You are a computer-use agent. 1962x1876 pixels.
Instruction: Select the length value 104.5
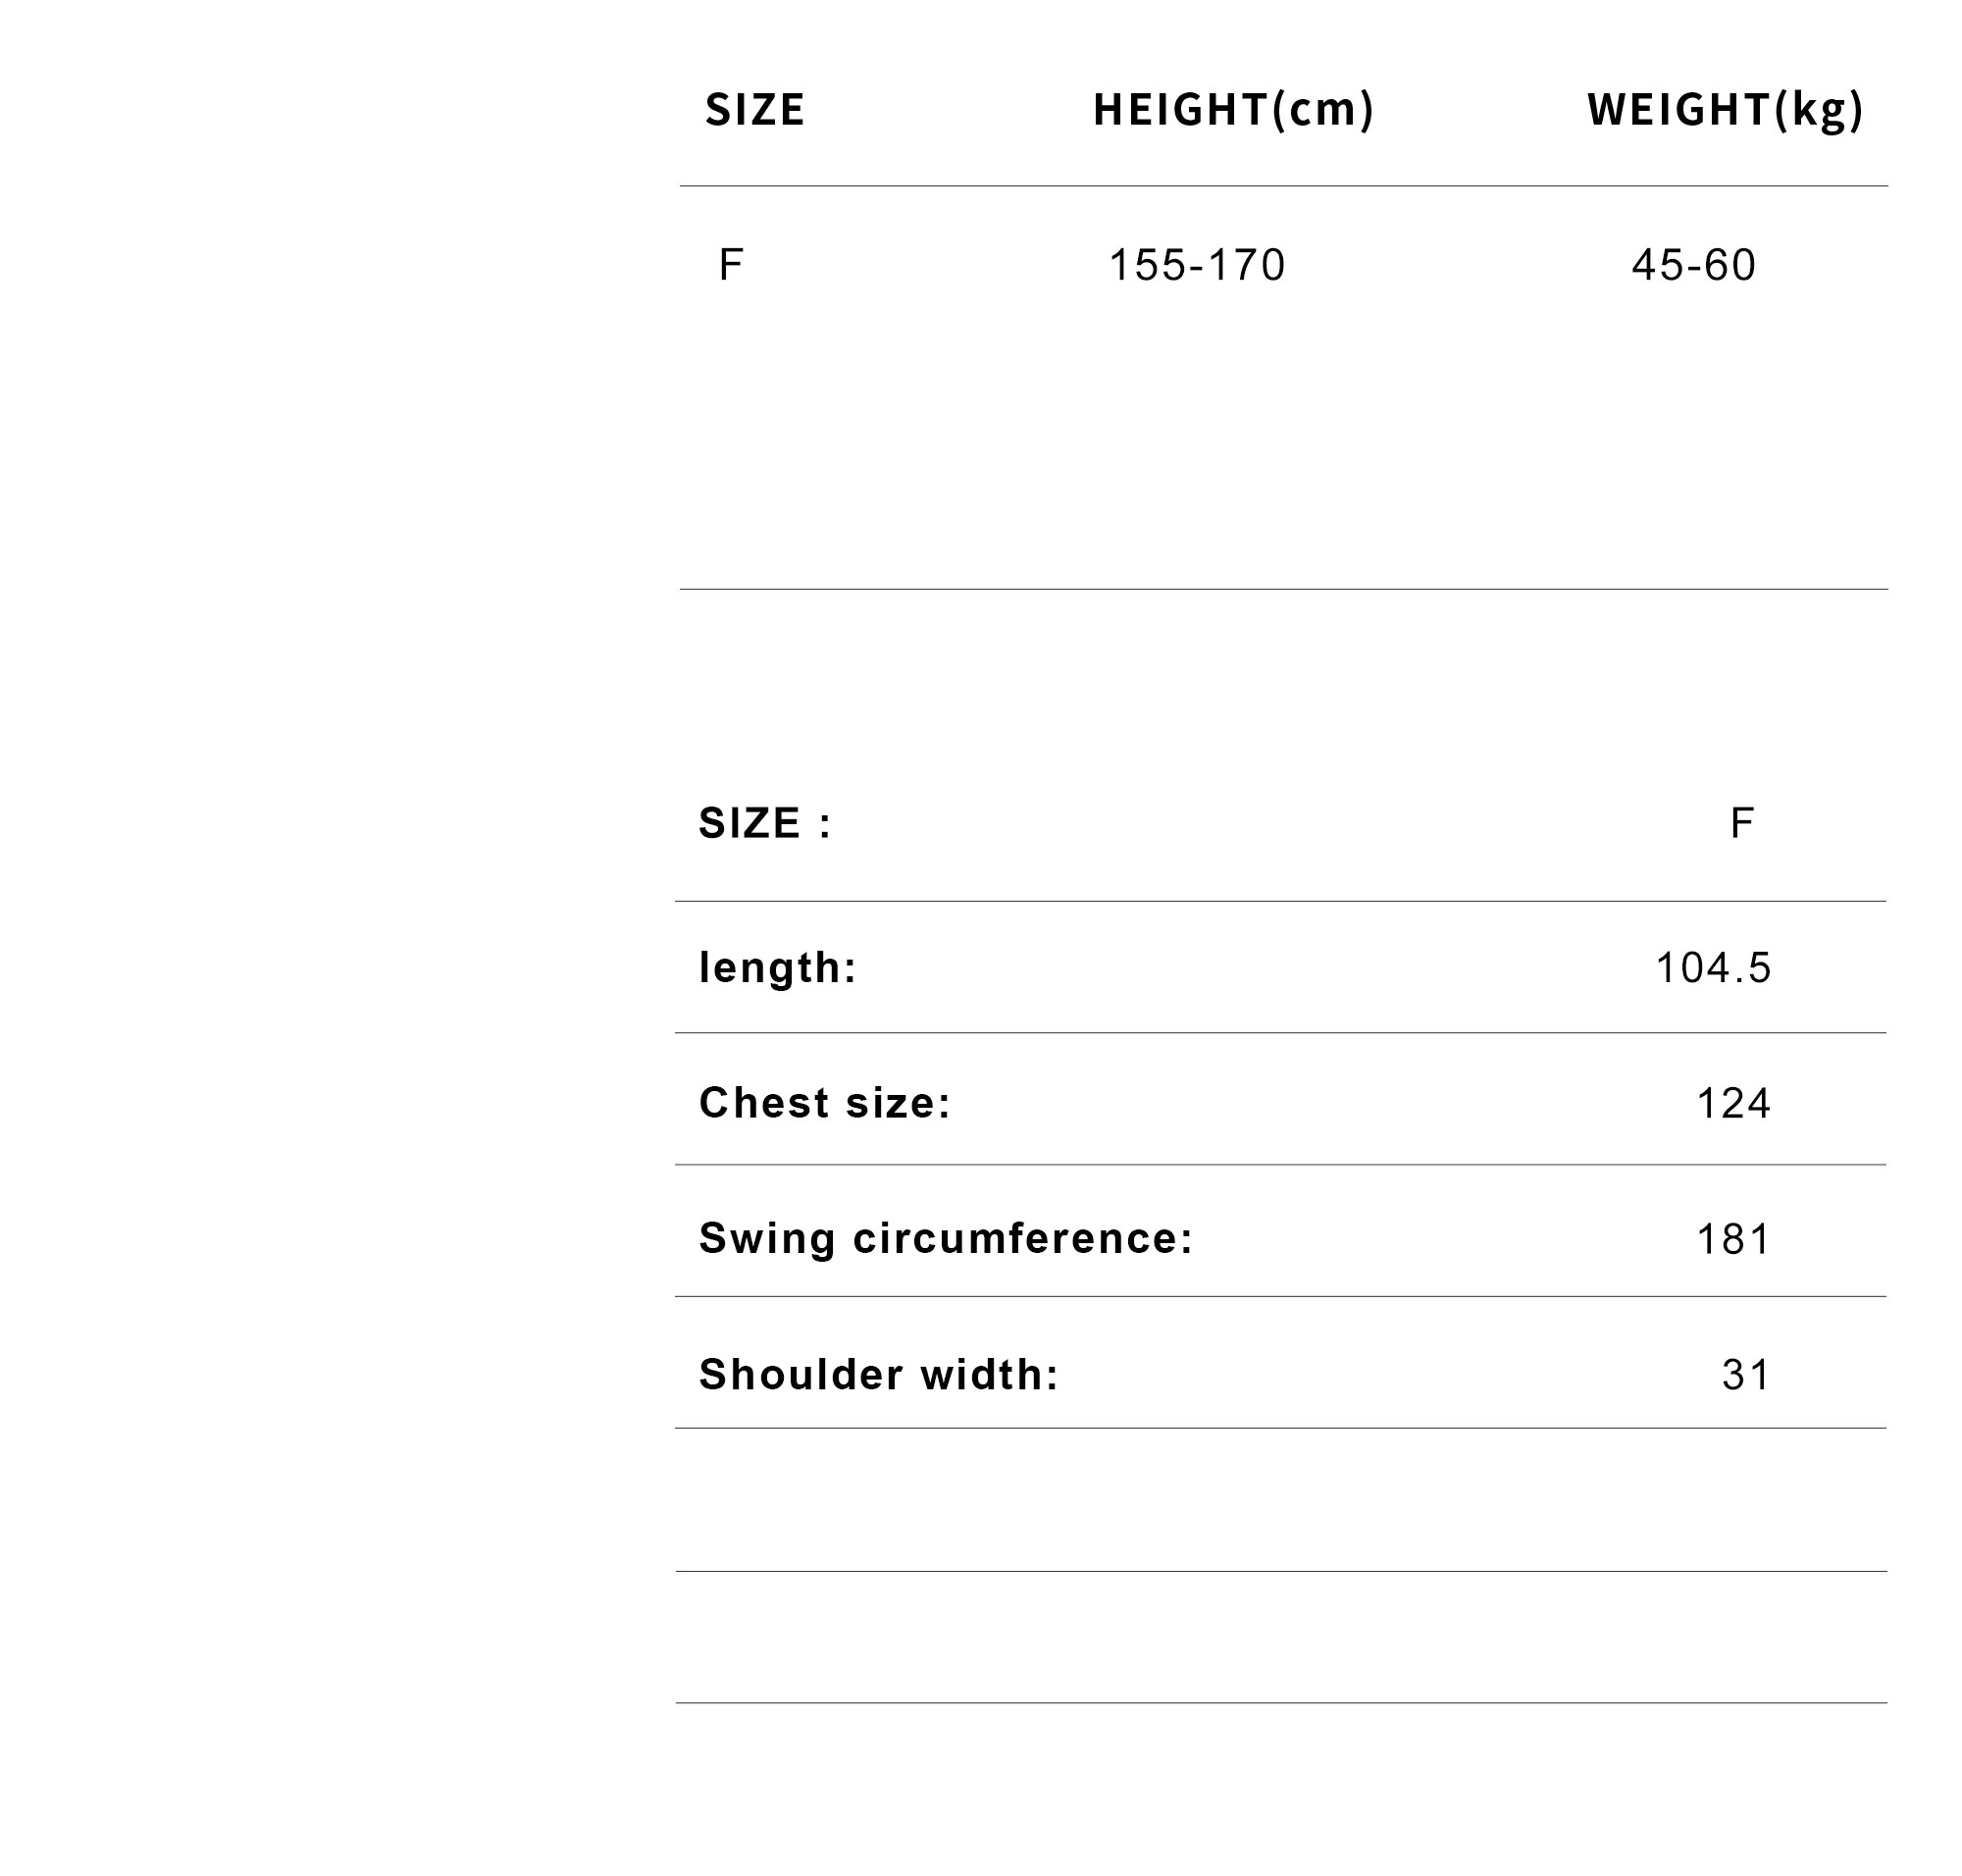pos(1713,968)
